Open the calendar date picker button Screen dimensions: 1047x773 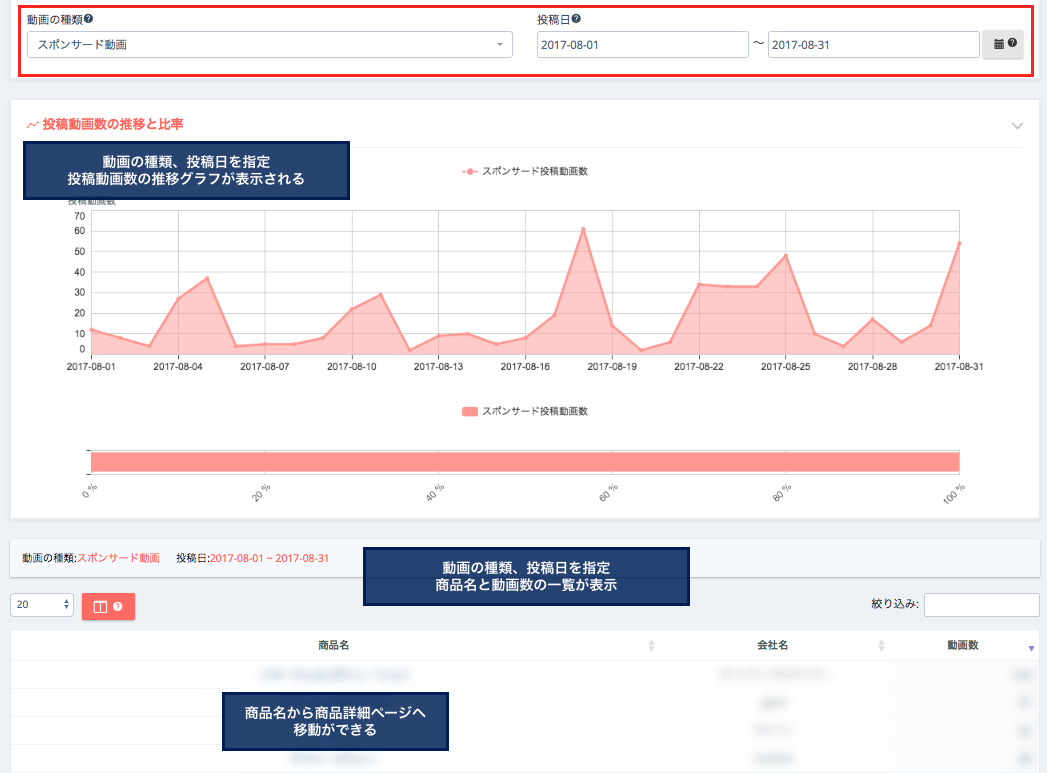(1002, 44)
